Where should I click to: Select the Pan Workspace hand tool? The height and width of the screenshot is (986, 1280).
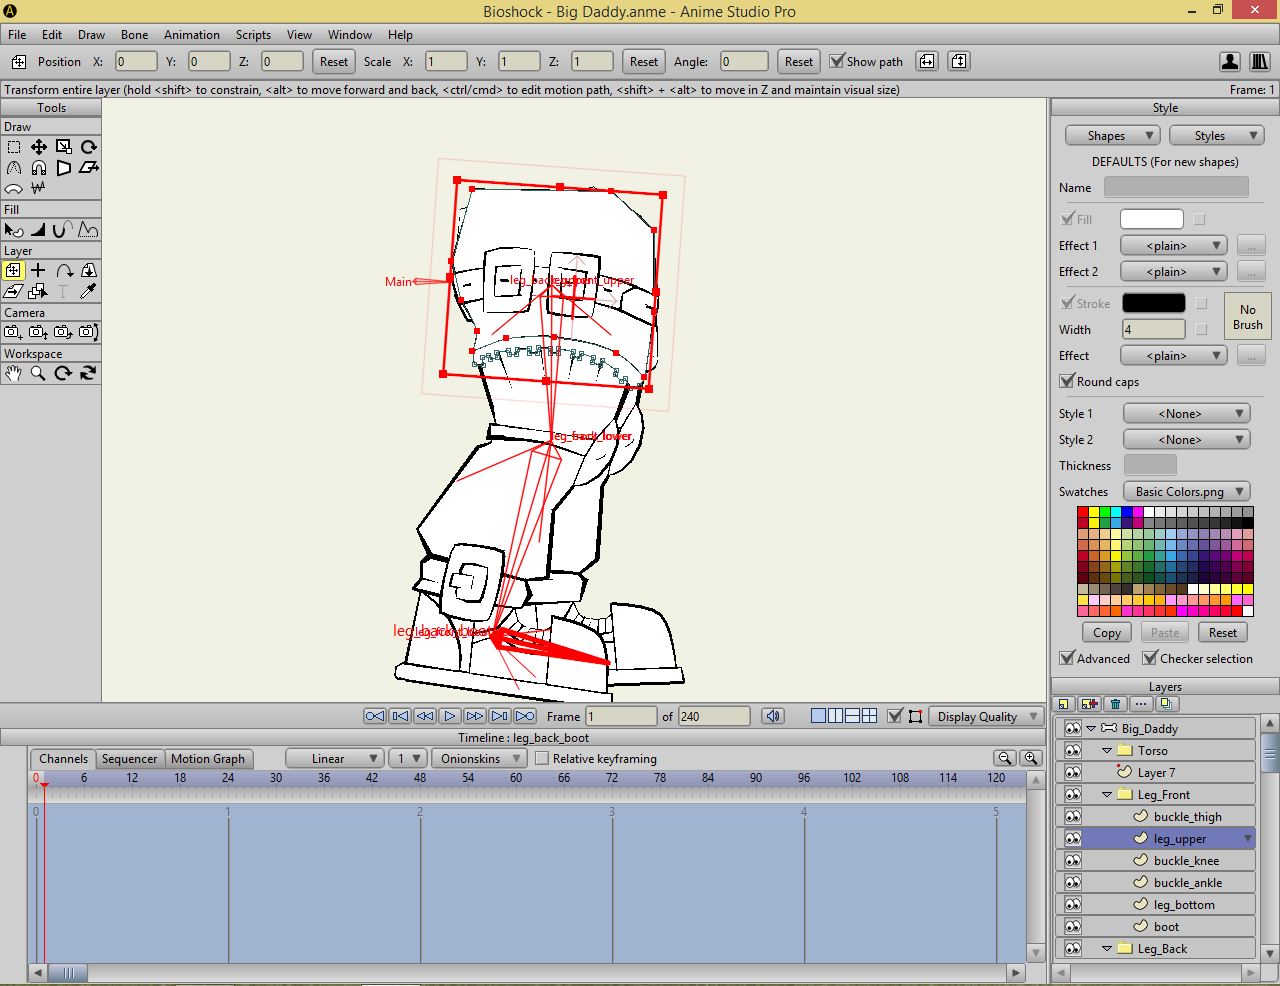click(x=14, y=373)
